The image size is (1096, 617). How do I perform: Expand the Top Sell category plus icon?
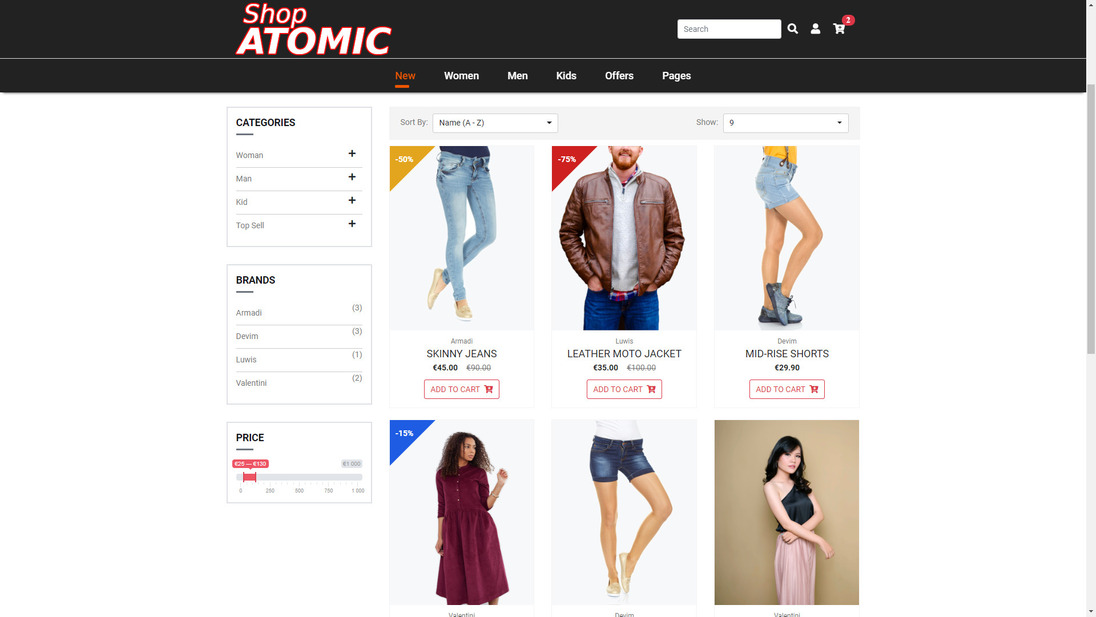[352, 224]
